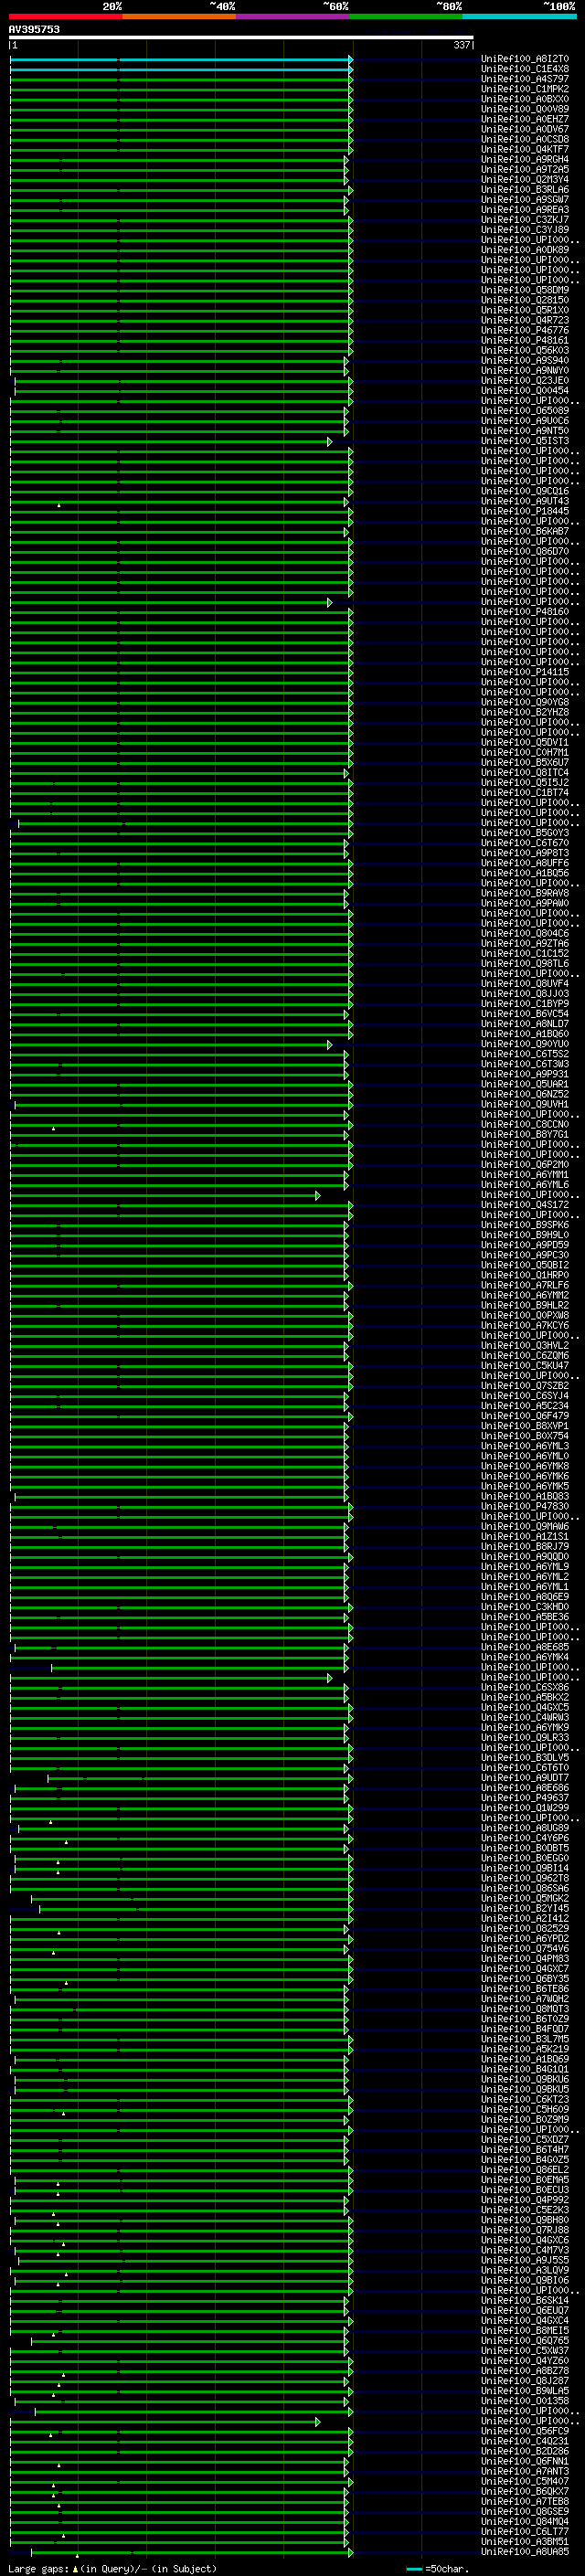
Task: Select the hit label UniRef100_C1BYP9
Action: coord(525,1004)
